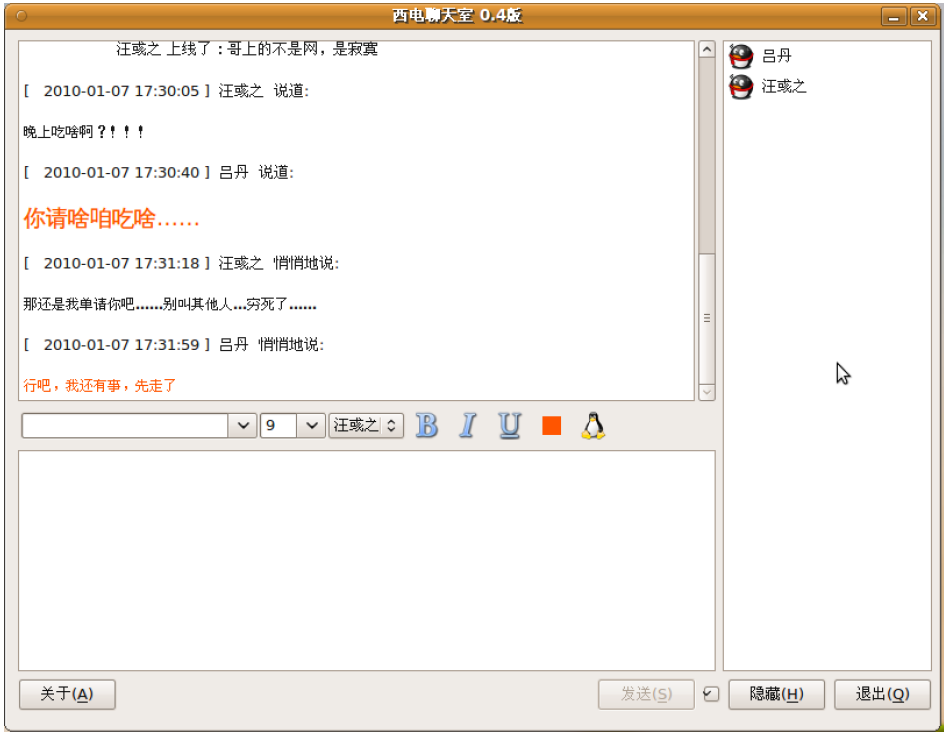Click 吕丹's avatar in the user list

point(740,56)
